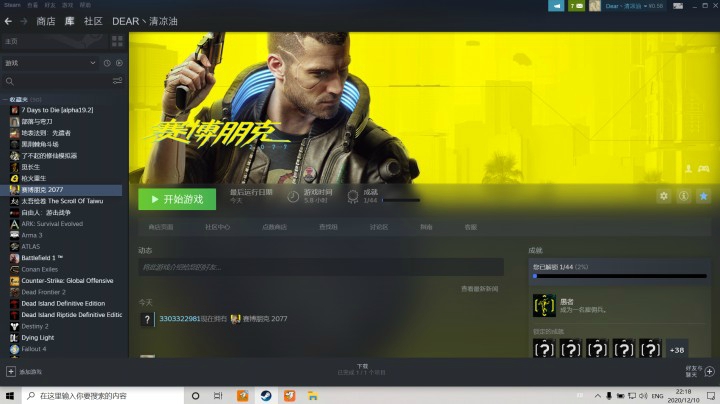Open user 3303322981 profile link
This screenshot has height=404, width=720.
180,319
